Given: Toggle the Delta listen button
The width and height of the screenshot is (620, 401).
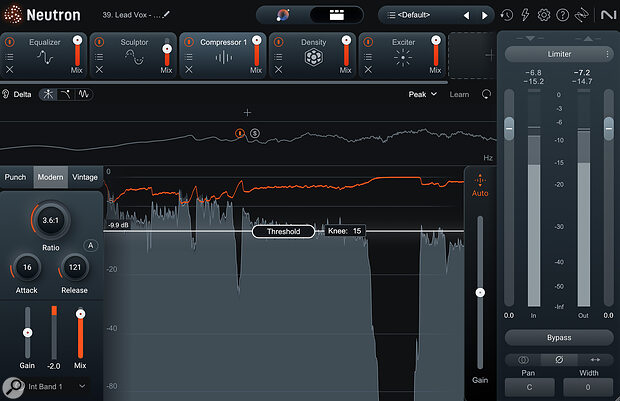Looking at the screenshot, I should coord(17,94).
